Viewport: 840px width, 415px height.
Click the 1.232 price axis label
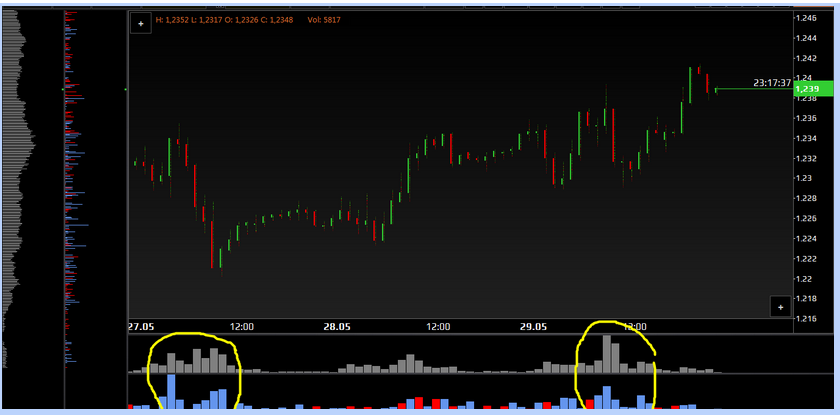click(x=806, y=159)
